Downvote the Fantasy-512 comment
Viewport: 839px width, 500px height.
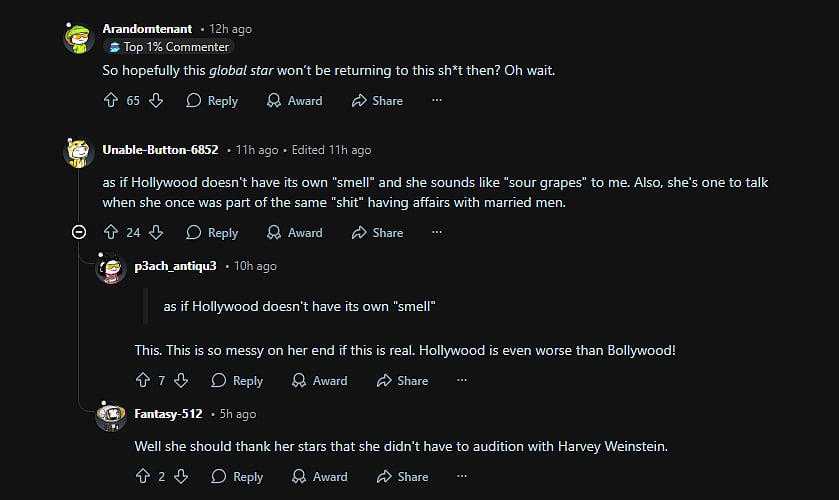click(x=181, y=476)
